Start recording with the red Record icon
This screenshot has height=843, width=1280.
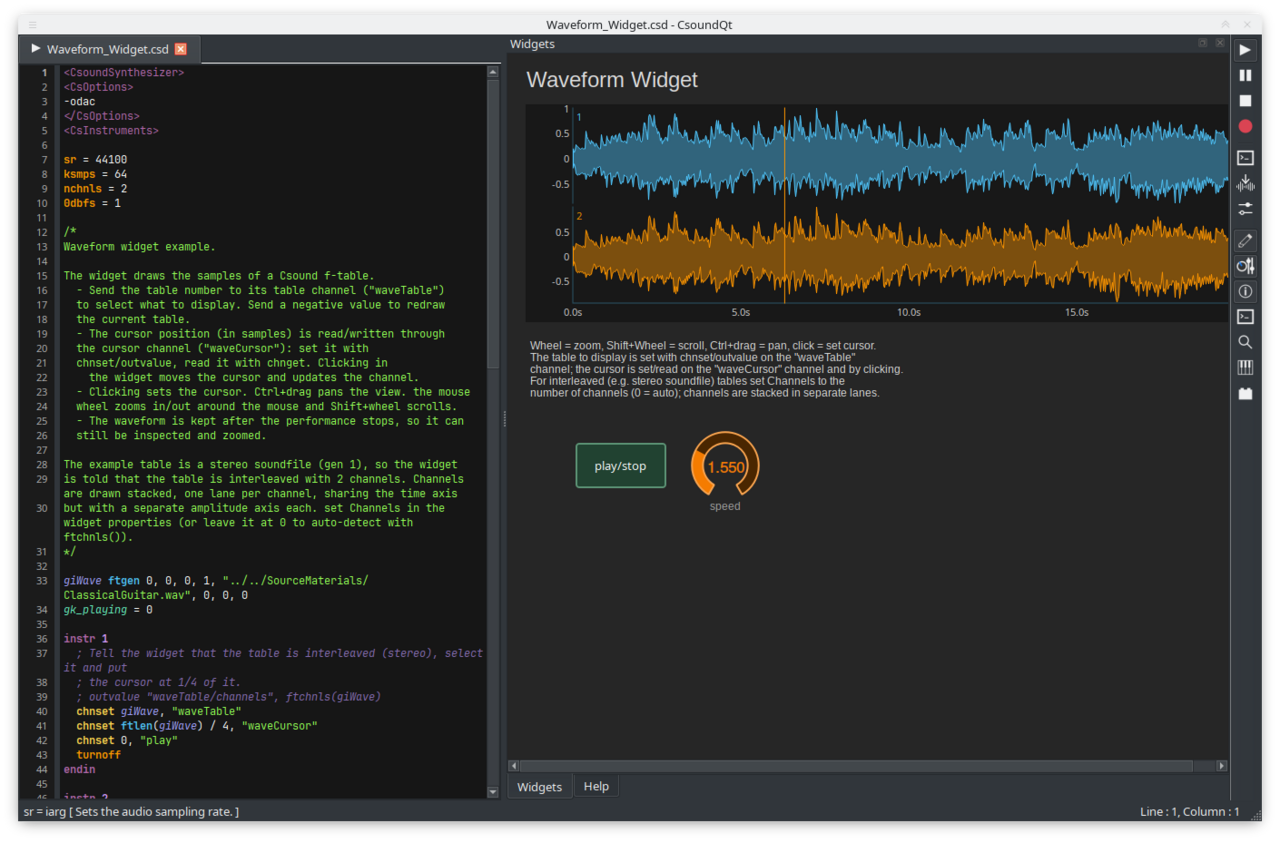(x=1245, y=126)
